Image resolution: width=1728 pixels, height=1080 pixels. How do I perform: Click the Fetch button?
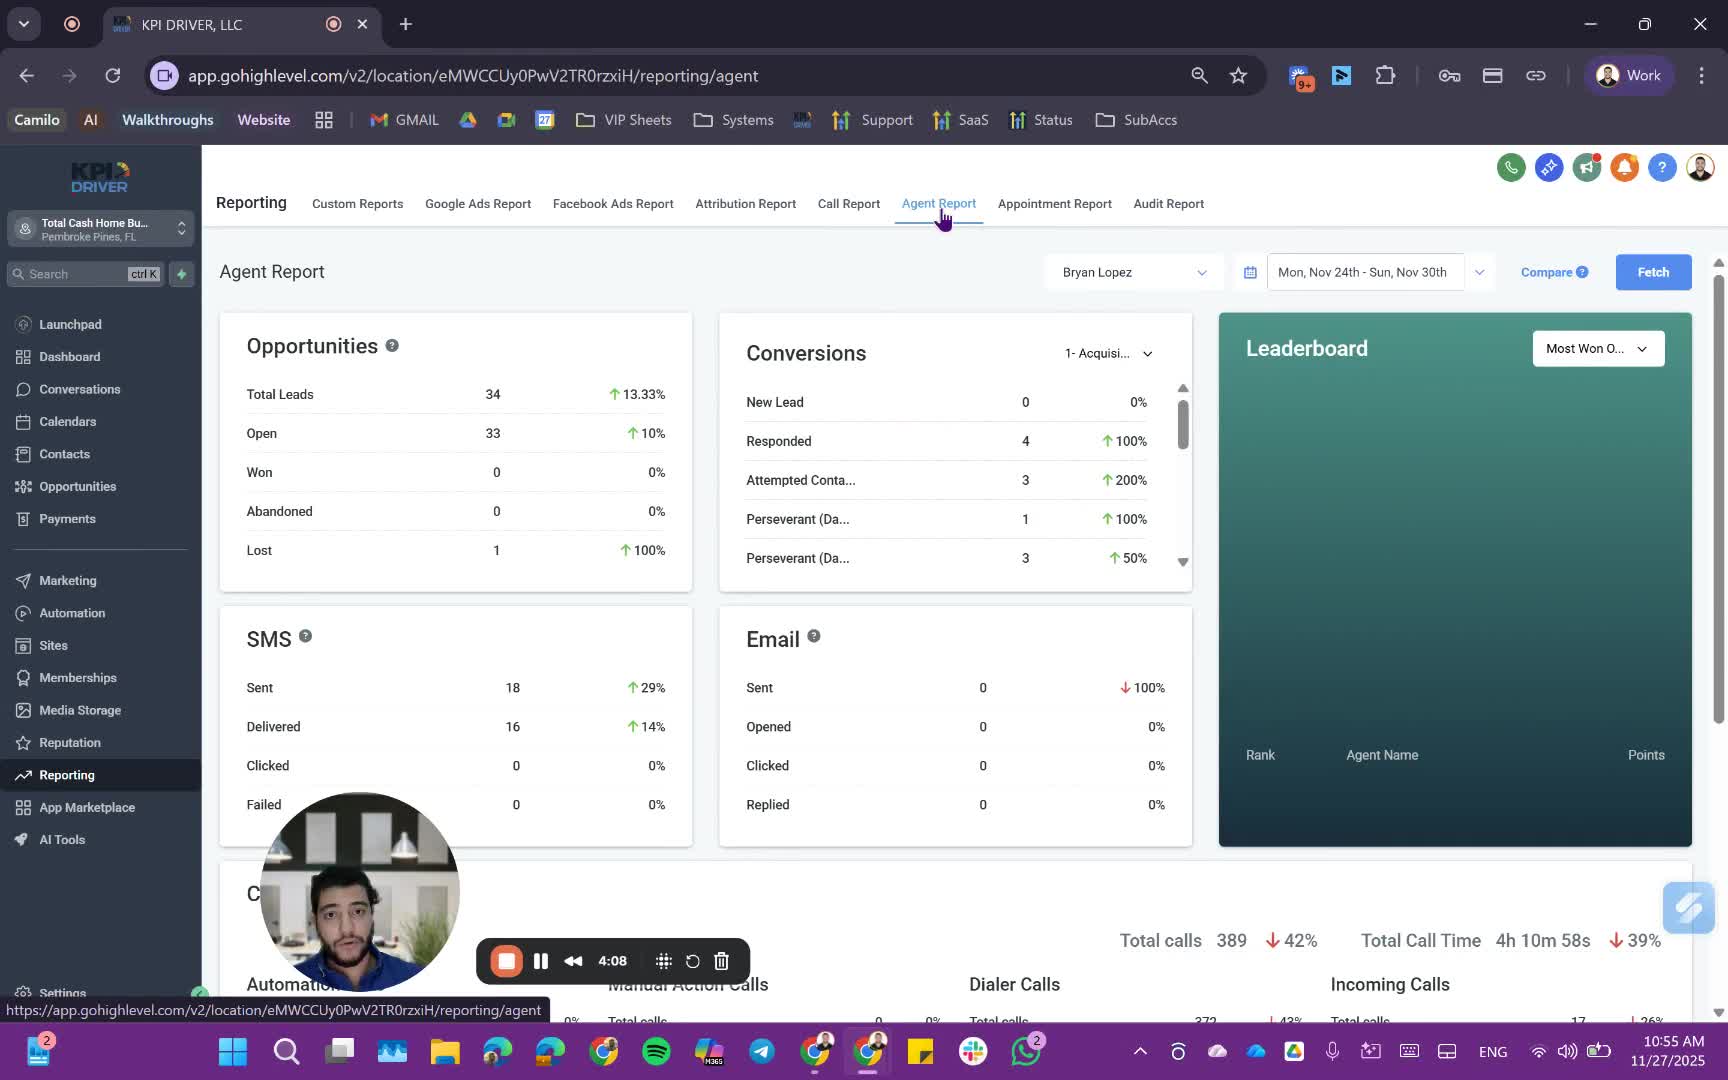tap(1653, 272)
